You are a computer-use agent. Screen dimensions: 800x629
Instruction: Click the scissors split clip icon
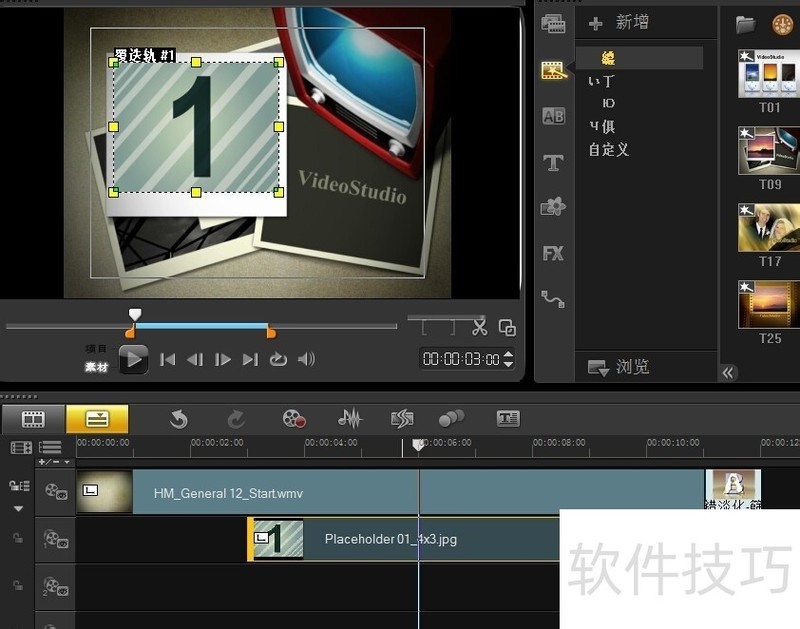pos(480,327)
